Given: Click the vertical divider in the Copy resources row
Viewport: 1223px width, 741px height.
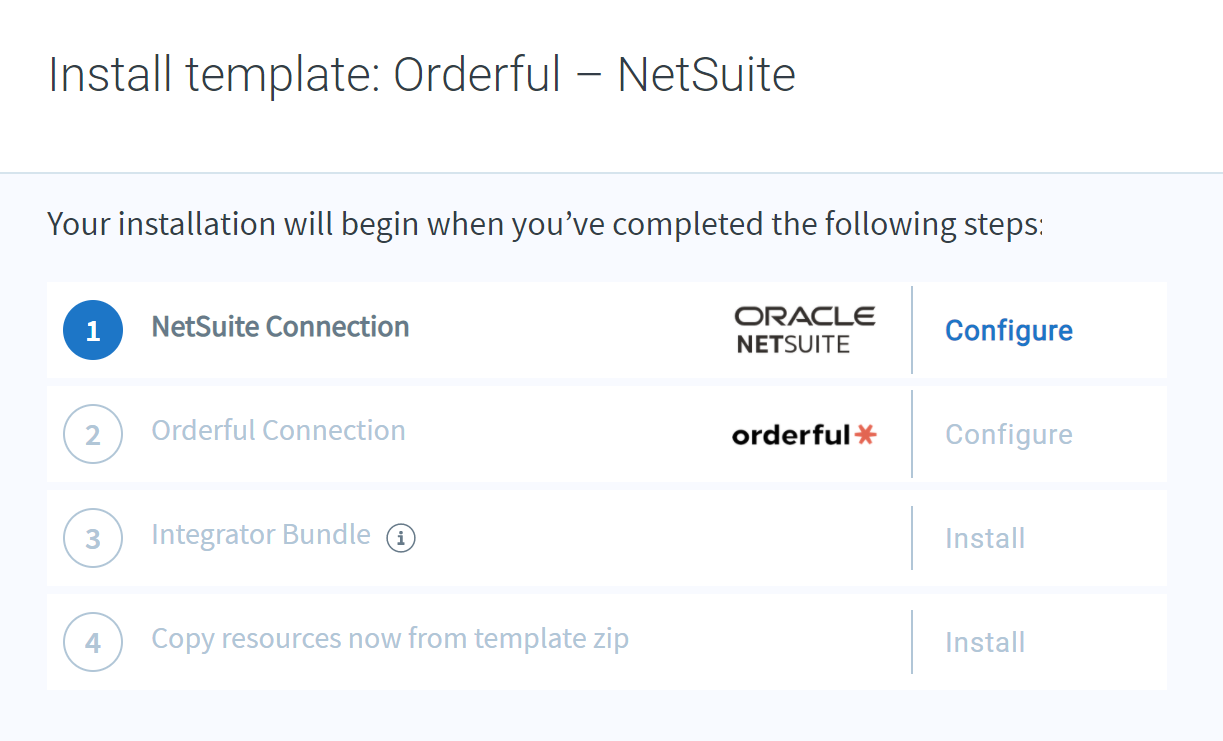Looking at the screenshot, I should [x=912, y=642].
